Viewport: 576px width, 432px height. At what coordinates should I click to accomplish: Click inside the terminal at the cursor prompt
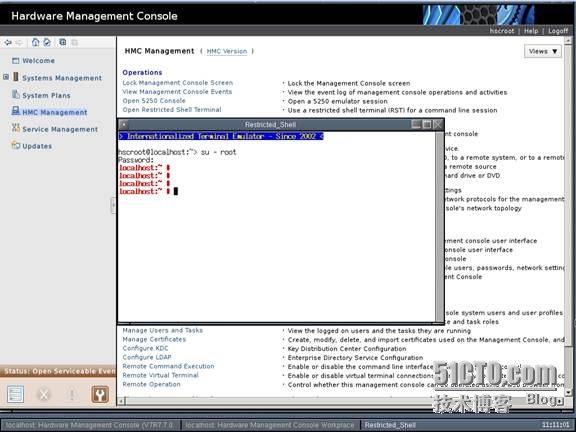pyautogui.click(x=176, y=191)
